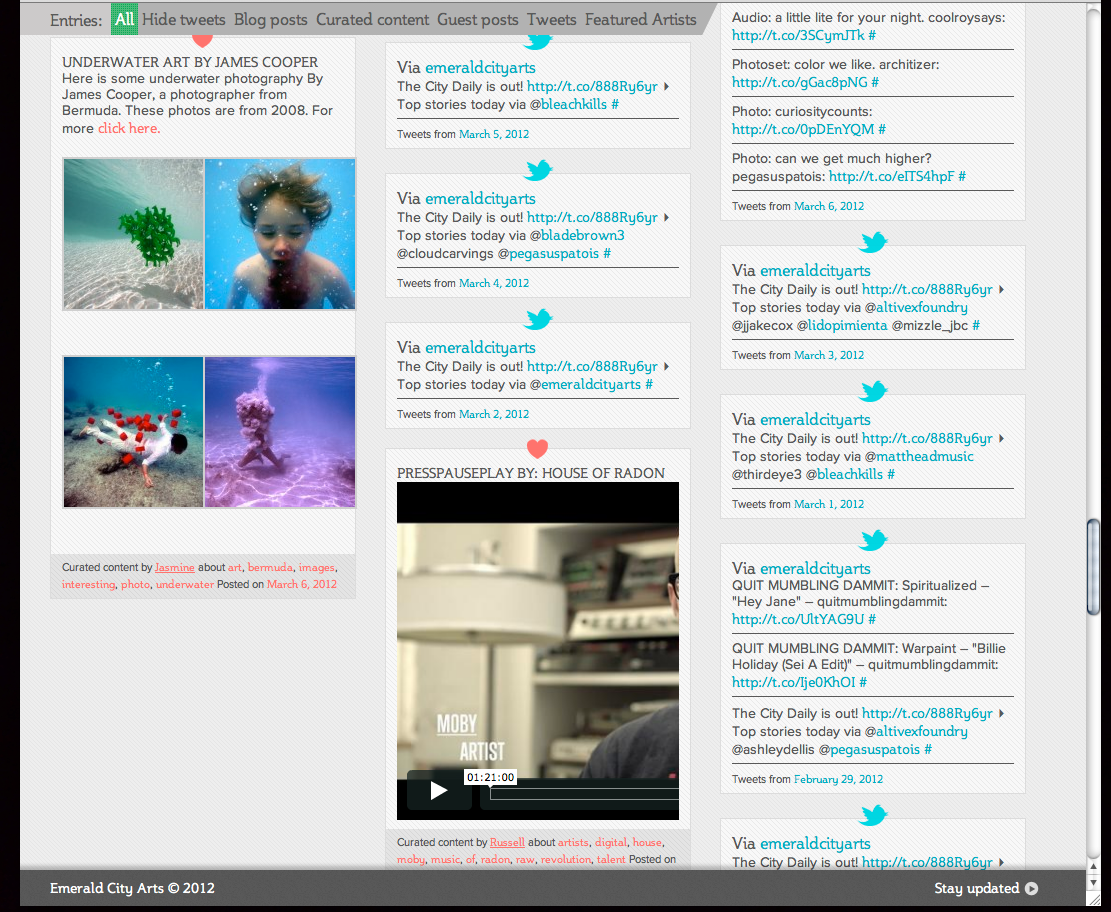Open the @altivexfoundry link in March 3 tweet
The height and width of the screenshot is (912, 1111).
(x=921, y=307)
